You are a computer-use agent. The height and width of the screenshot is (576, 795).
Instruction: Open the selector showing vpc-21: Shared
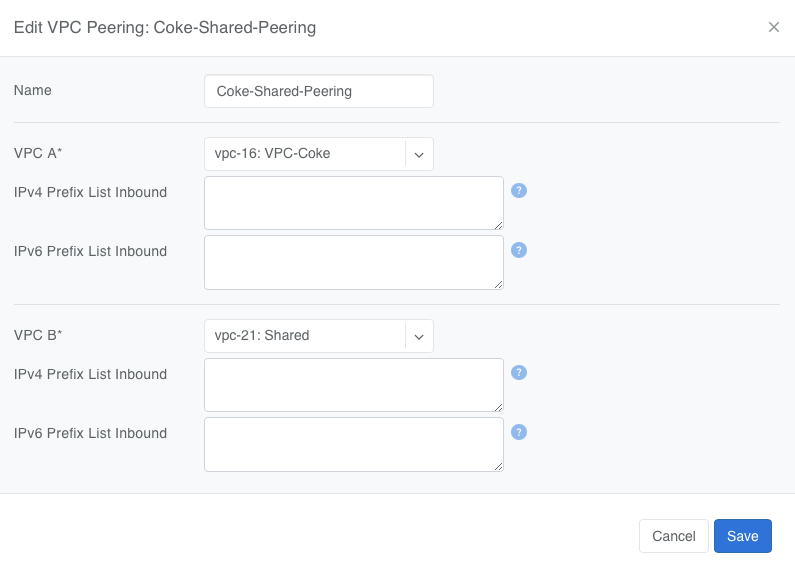pyautogui.click(x=305, y=336)
